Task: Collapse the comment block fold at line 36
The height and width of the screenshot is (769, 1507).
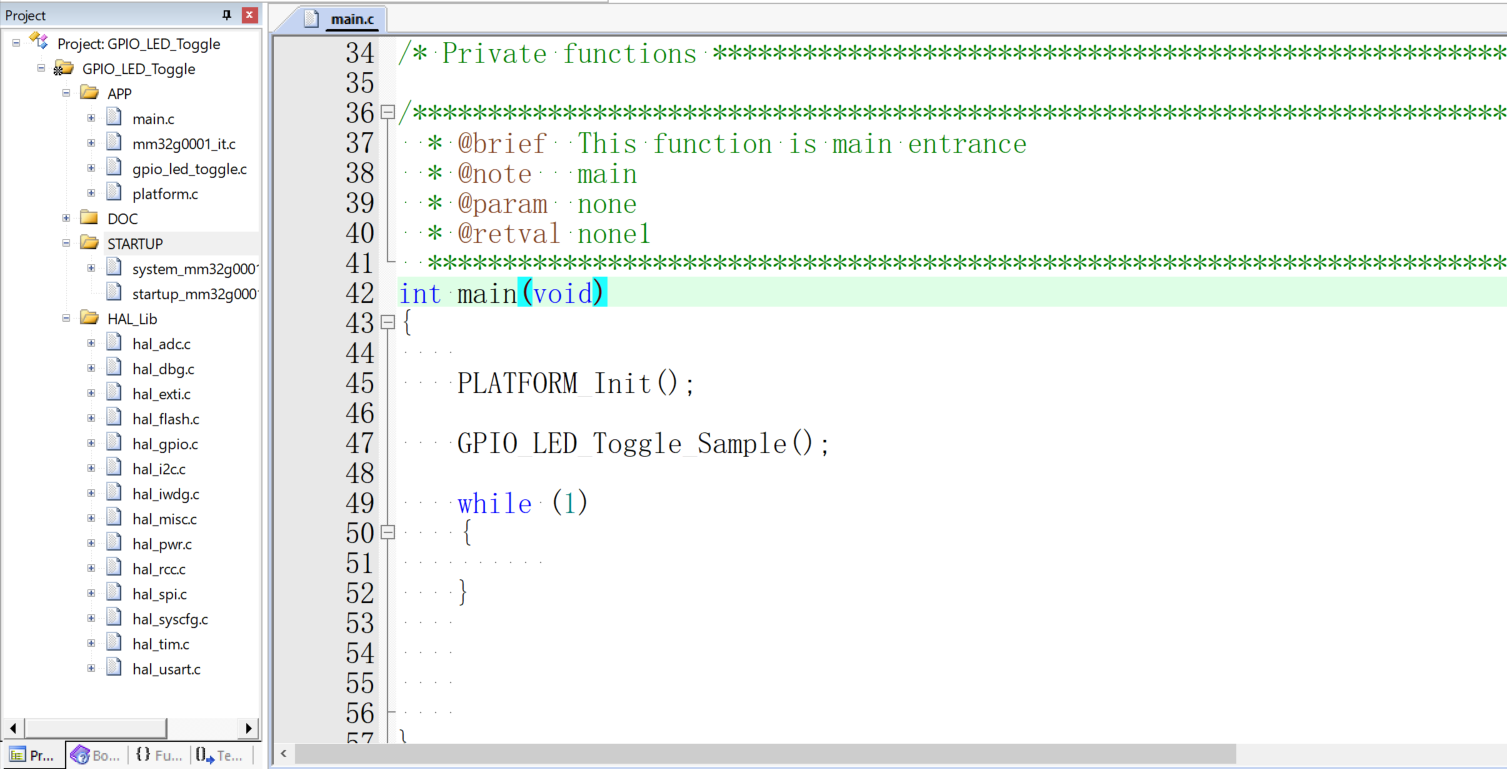Action: pyautogui.click(x=388, y=113)
